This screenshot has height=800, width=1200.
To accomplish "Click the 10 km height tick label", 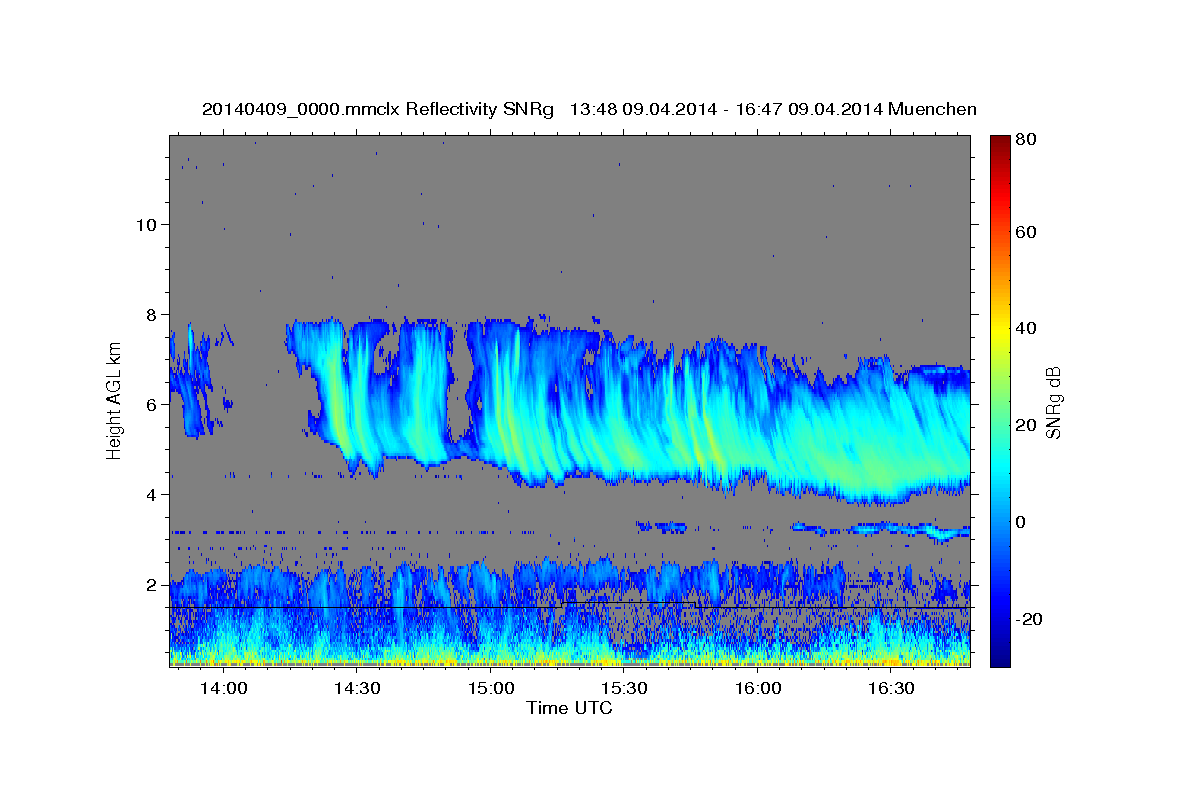I will click(x=147, y=224).
